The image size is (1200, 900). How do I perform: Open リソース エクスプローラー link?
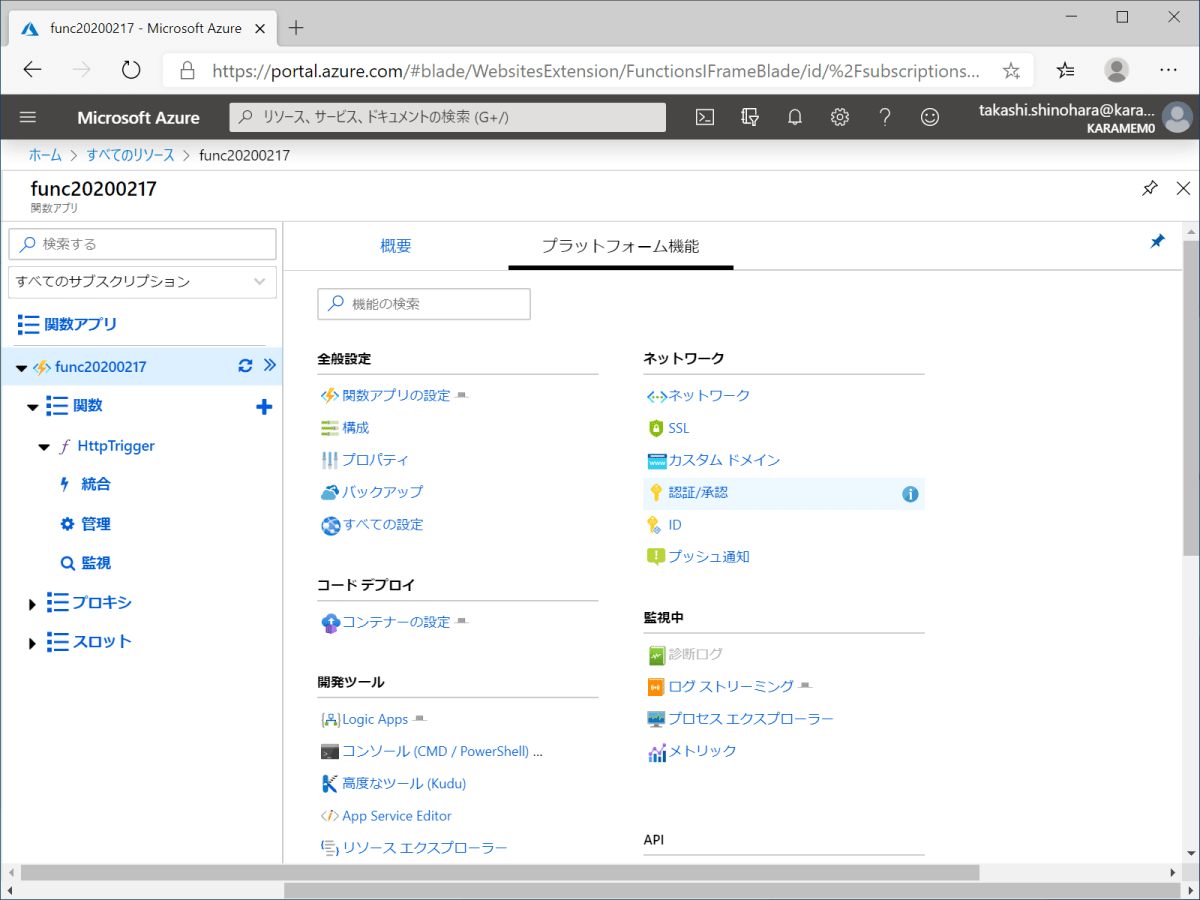point(425,848)
